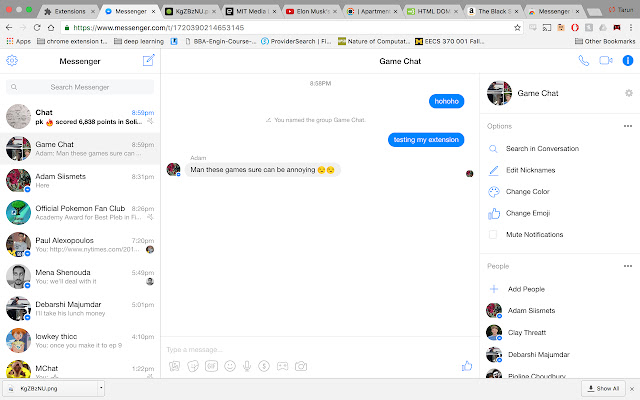Open Official Pokemon Fan Club conversation
Screen dimensions: 640x400
click(x=80, y=213)
